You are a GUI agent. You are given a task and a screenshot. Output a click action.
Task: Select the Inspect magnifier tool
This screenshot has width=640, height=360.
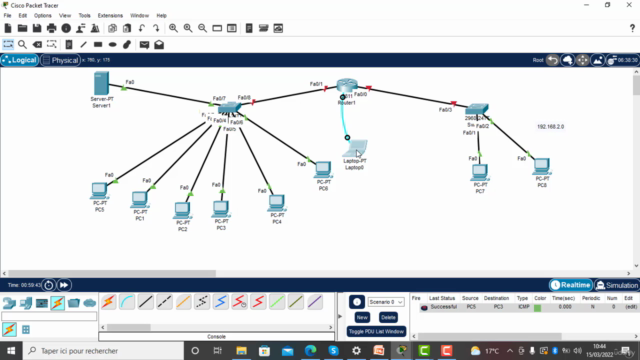22,44
